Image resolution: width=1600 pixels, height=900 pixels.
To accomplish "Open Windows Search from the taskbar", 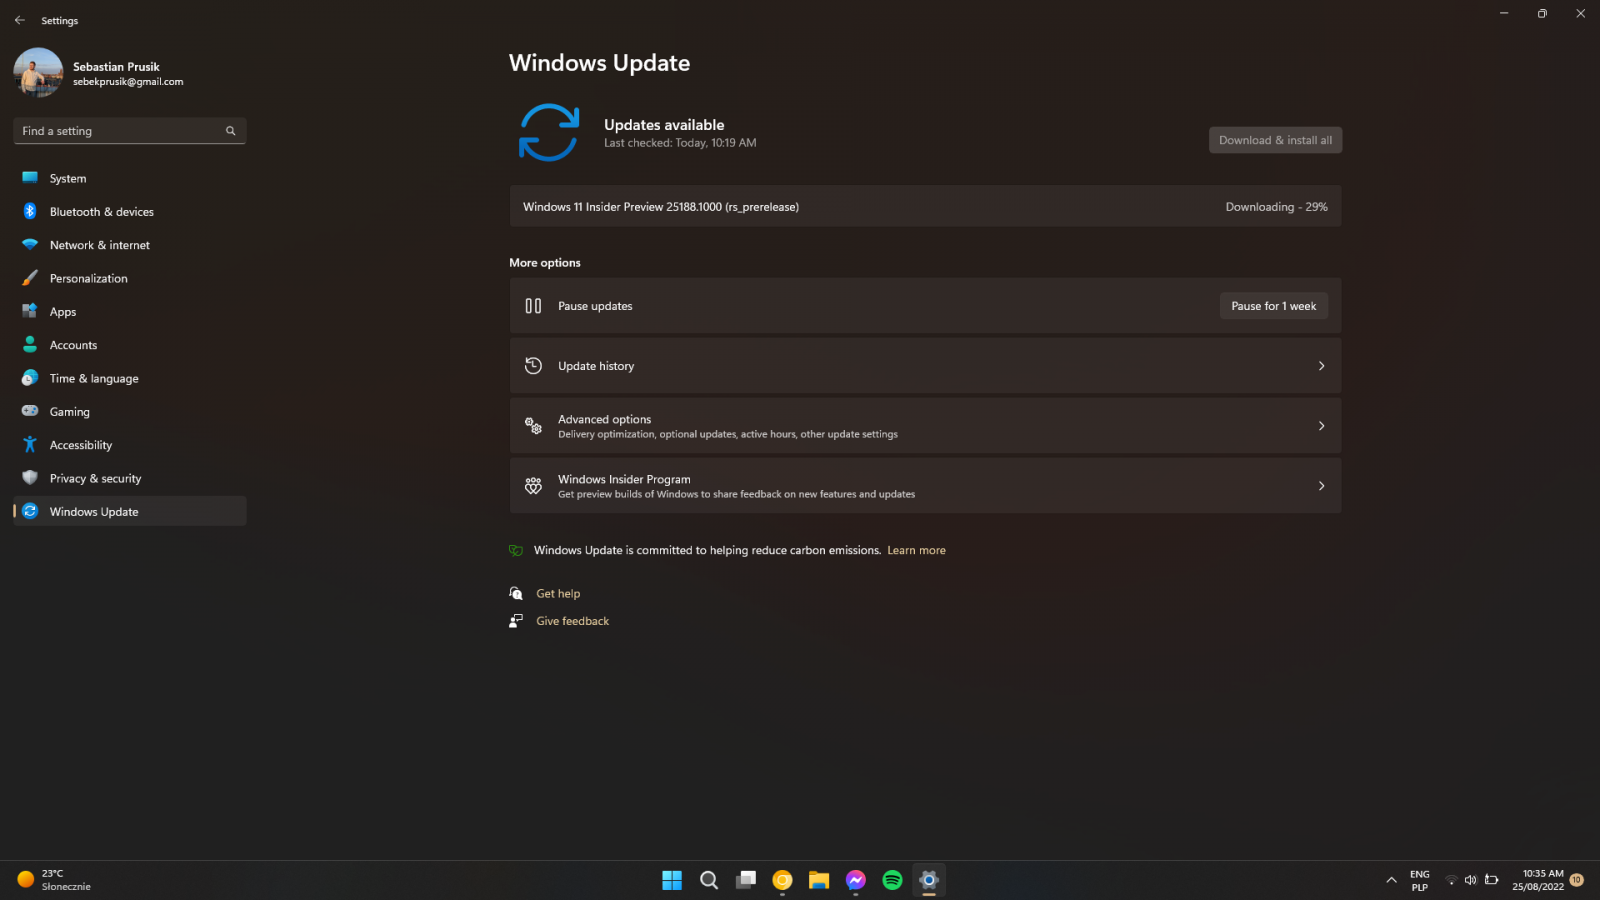I will click(x=709, y=880).
